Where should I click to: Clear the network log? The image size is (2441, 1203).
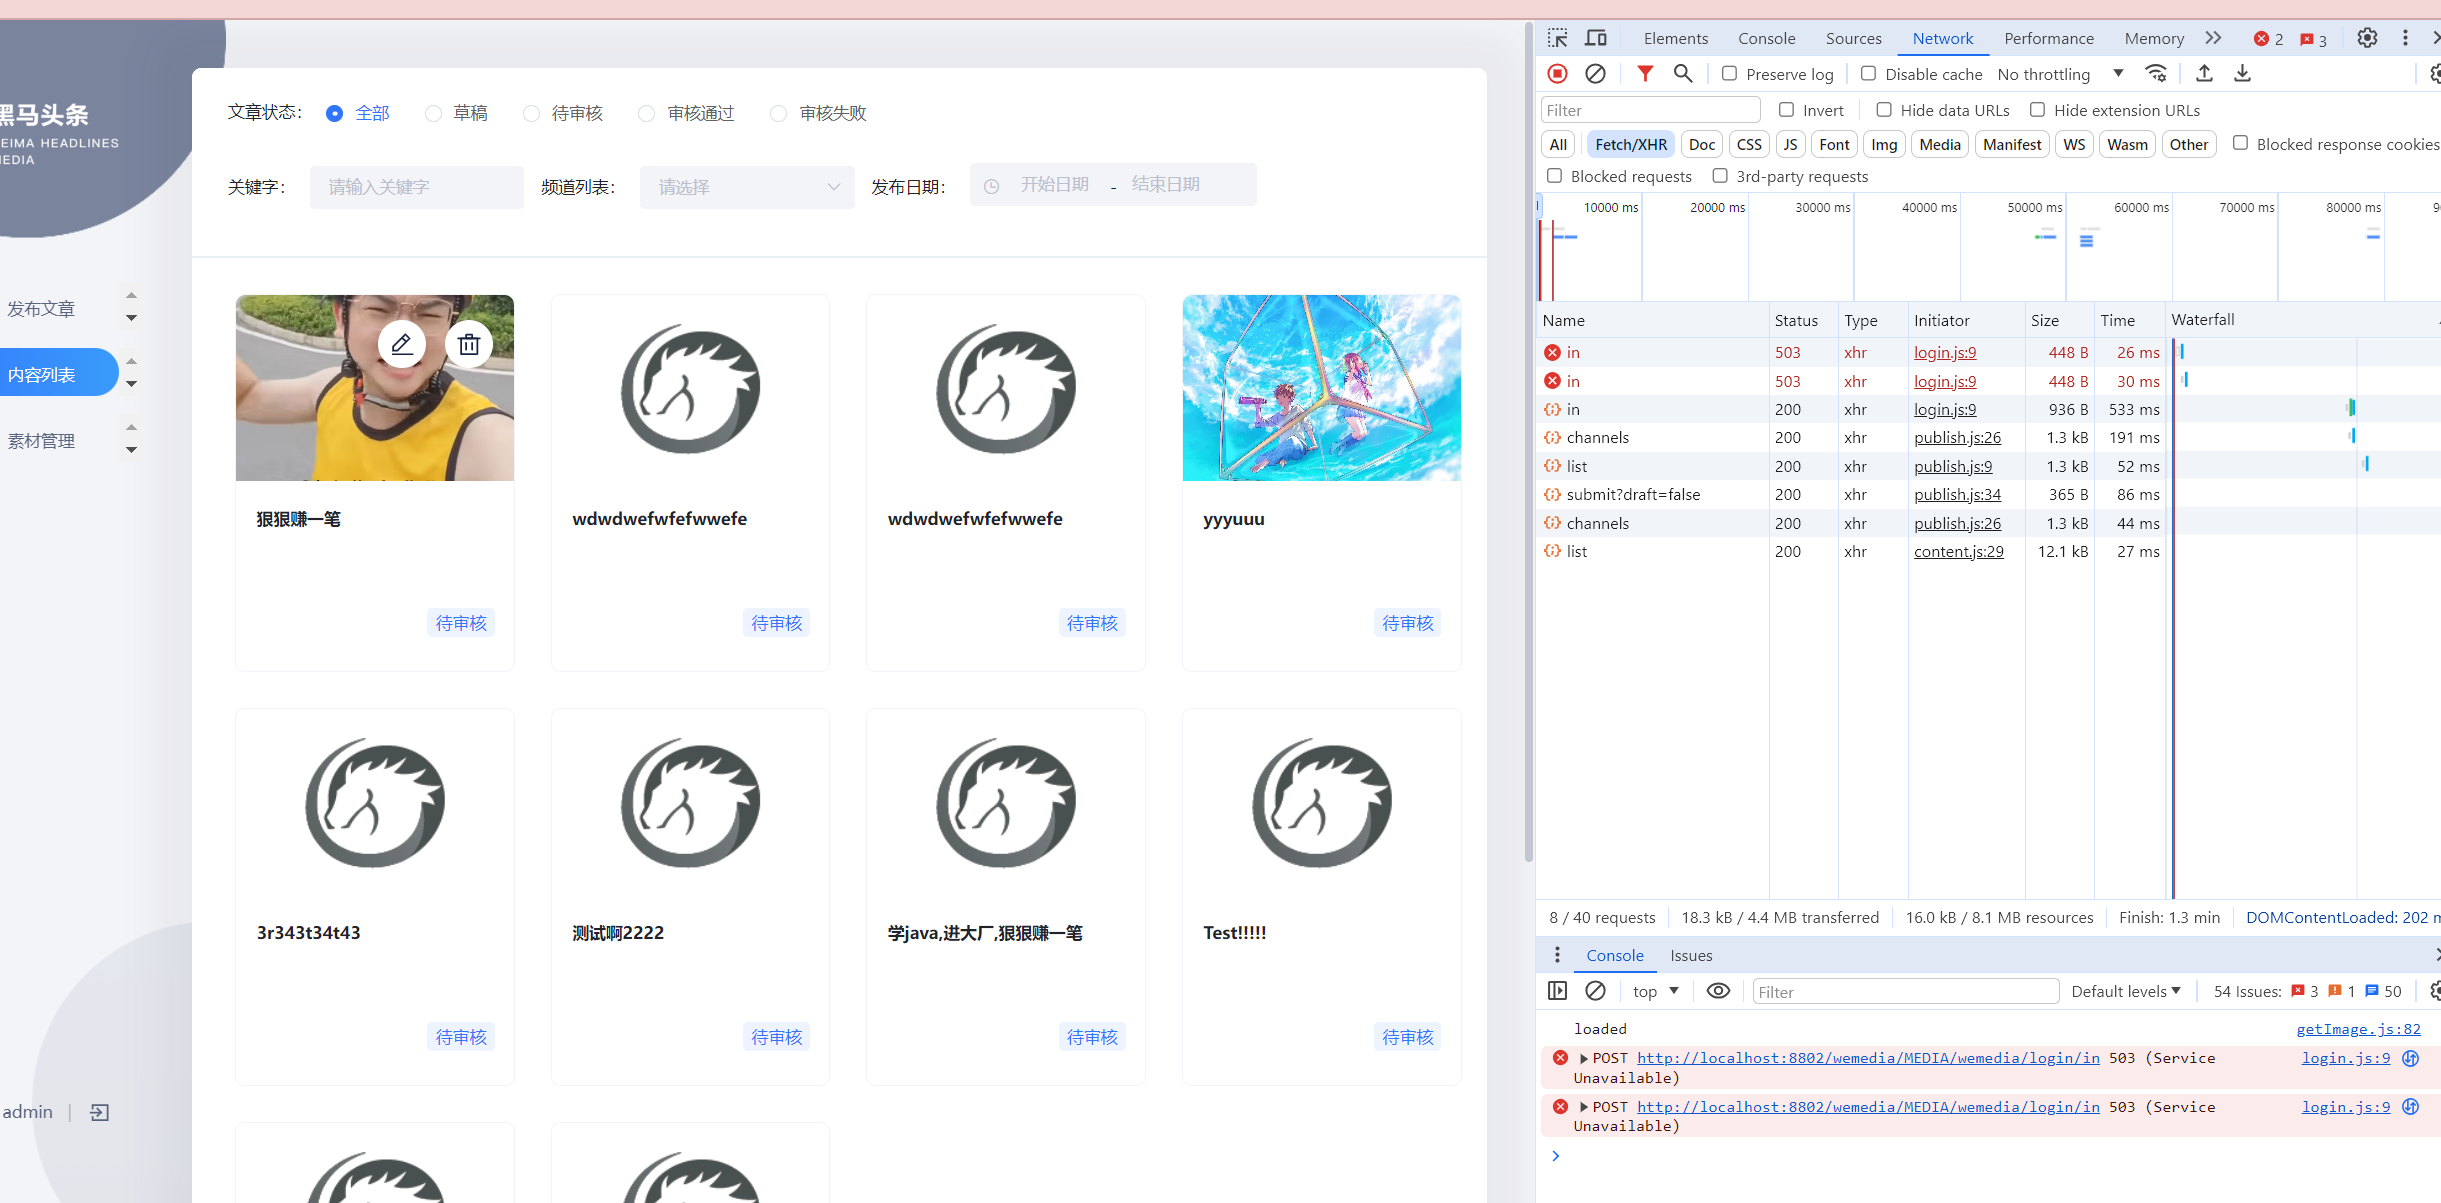point(1596,74)
